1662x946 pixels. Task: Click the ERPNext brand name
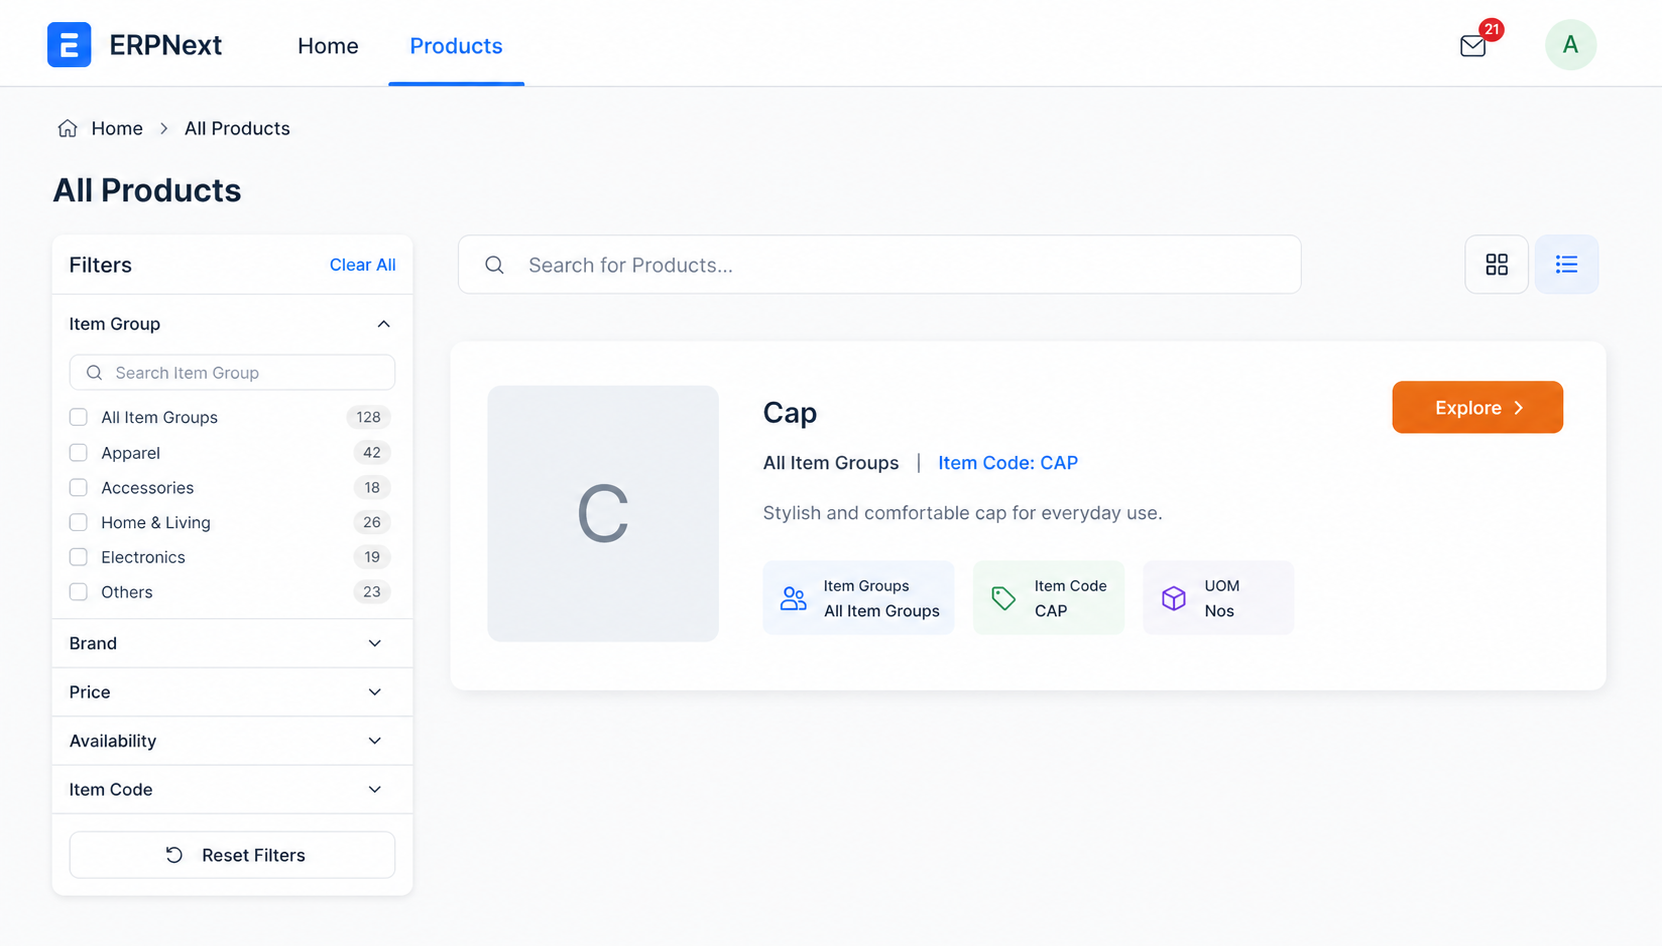click(x=166, y=45)
